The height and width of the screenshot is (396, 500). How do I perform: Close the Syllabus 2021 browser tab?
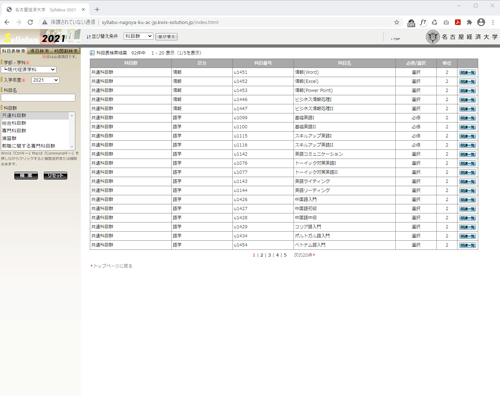83,10
